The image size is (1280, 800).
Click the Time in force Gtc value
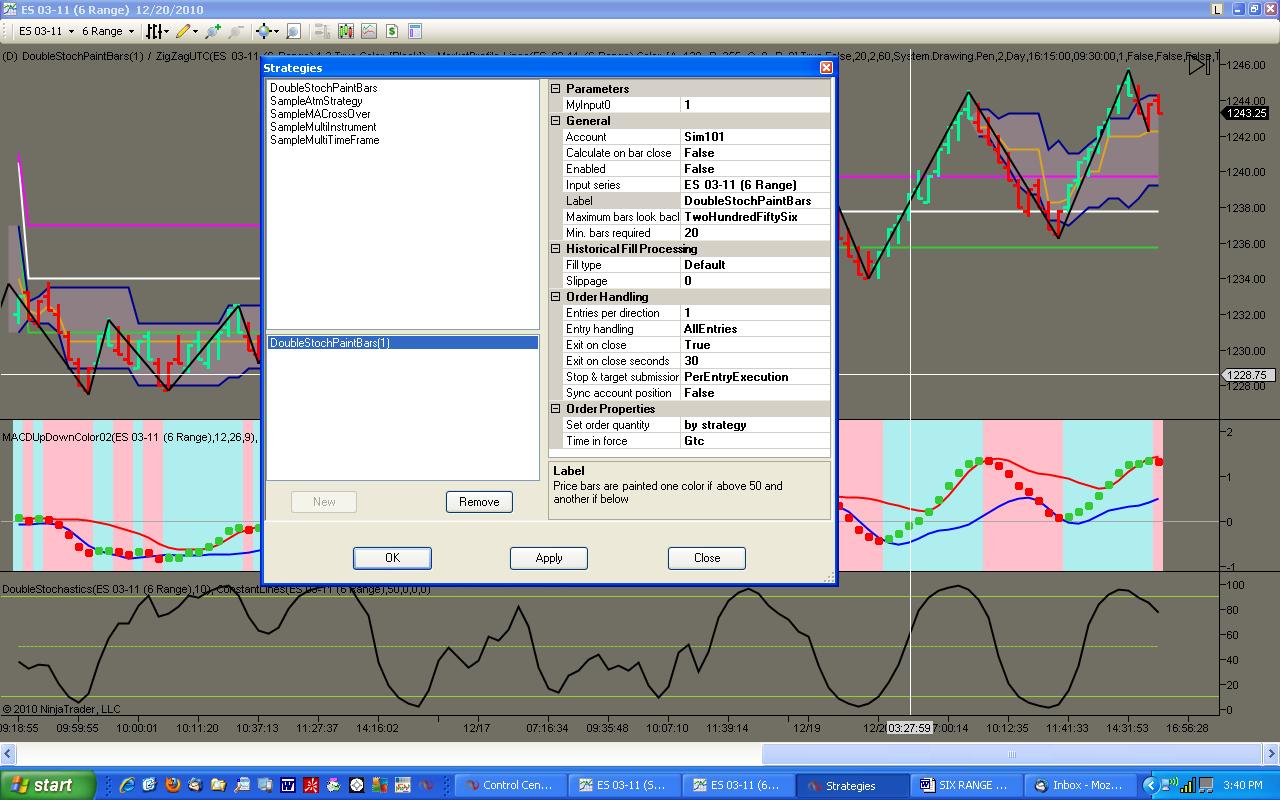[x=755, y=441]
